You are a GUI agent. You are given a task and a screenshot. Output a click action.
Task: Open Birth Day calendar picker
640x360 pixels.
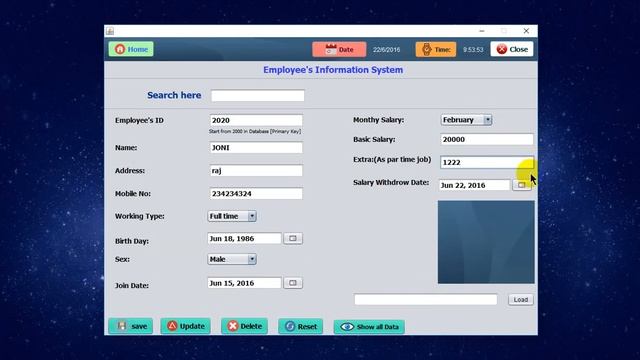tap(293, 238)
